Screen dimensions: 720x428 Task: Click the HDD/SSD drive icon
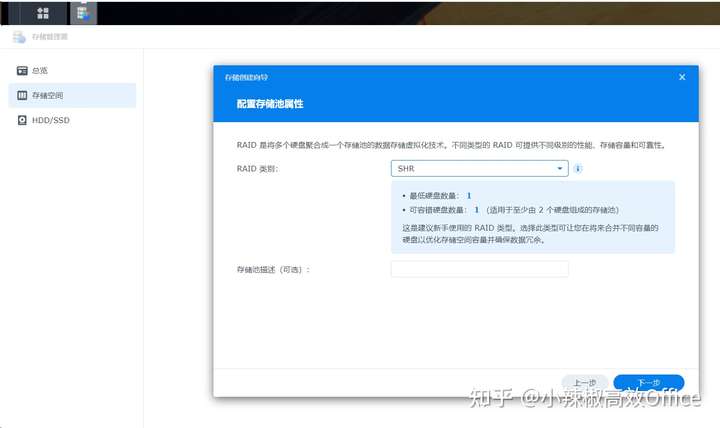22,120
